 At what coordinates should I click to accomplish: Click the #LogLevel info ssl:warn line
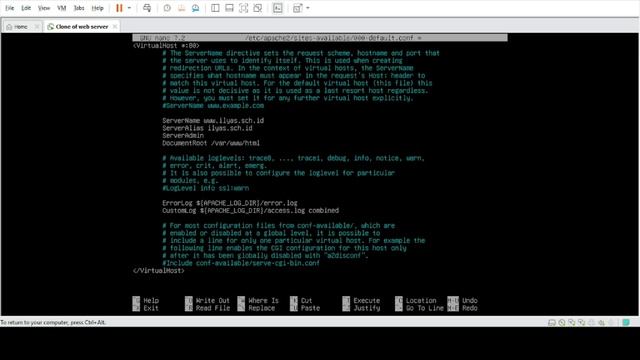[205, 188]
